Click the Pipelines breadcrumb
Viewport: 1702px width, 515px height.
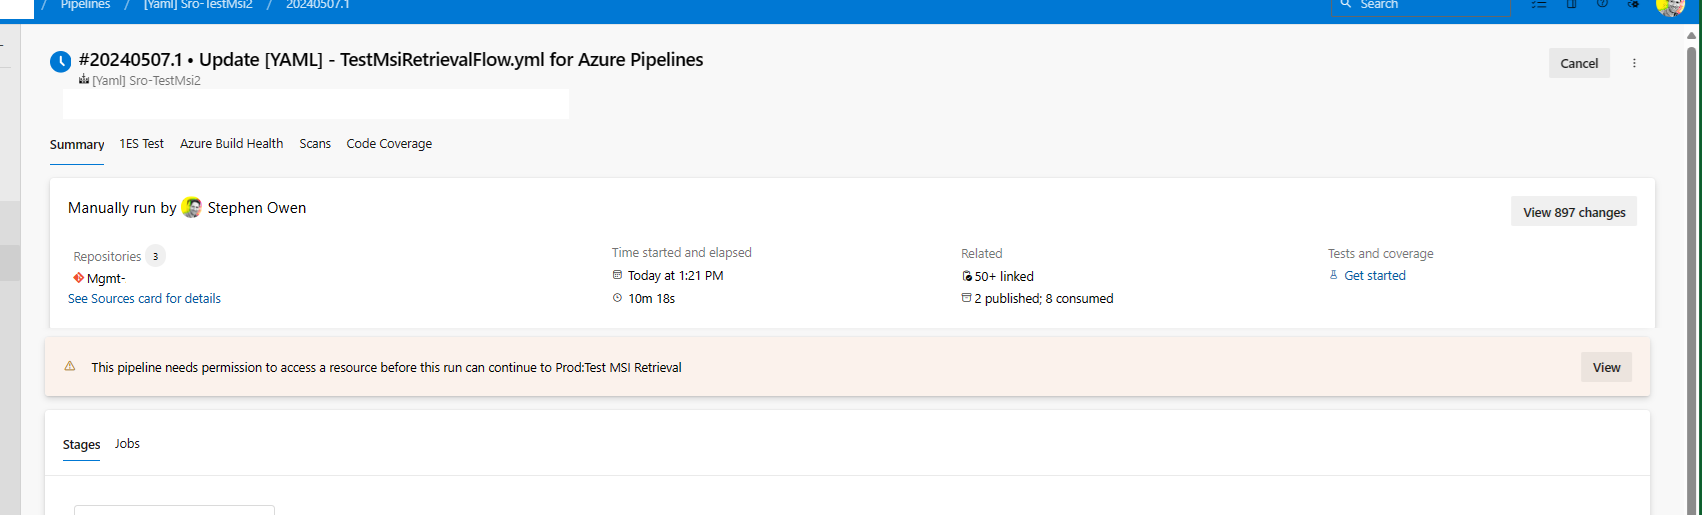coord(85,4)
